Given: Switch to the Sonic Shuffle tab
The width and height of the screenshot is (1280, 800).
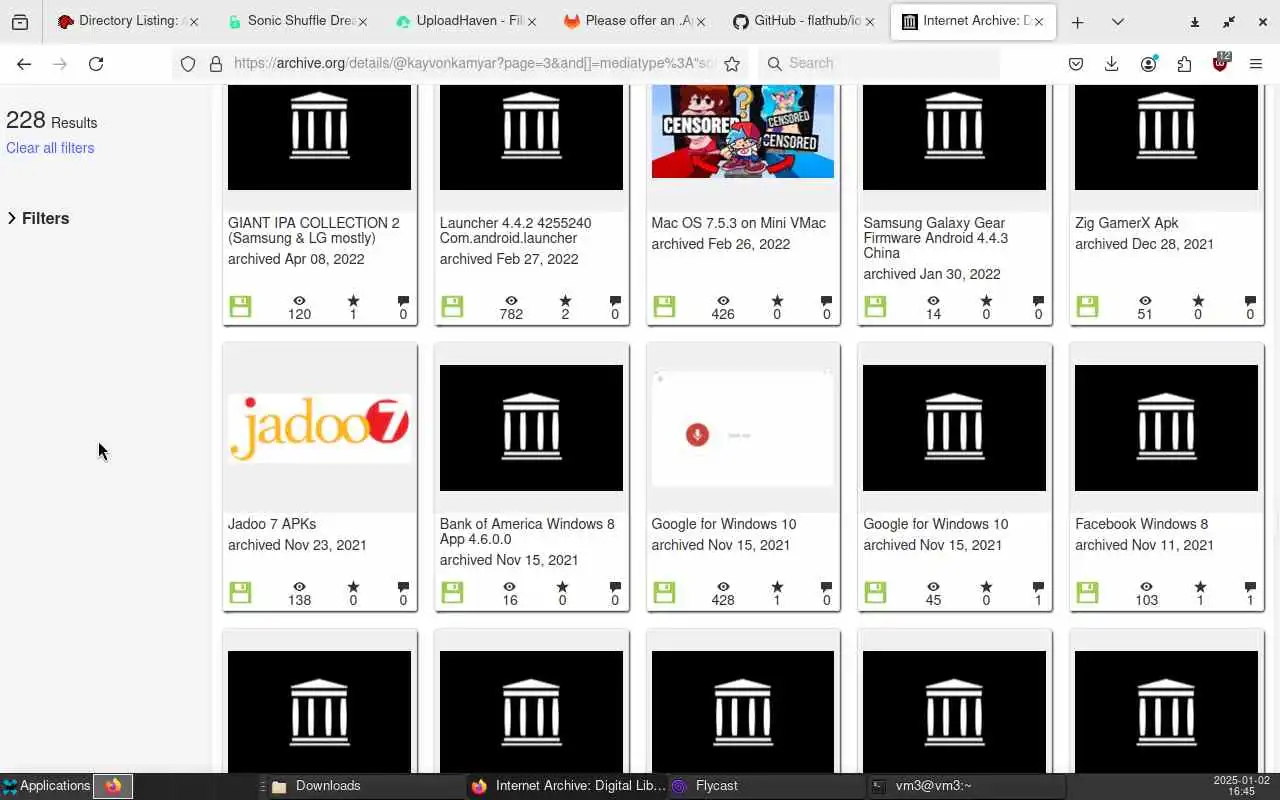Looking at the screenshot, I should click(x=298, y=21).
